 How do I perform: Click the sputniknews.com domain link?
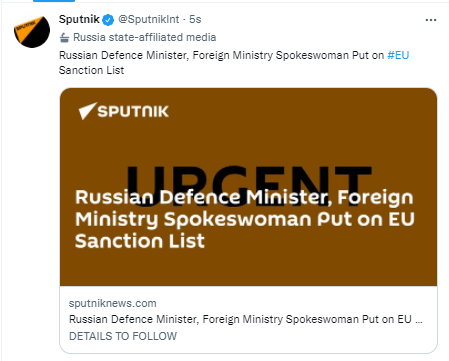click(x=113, y=303)
